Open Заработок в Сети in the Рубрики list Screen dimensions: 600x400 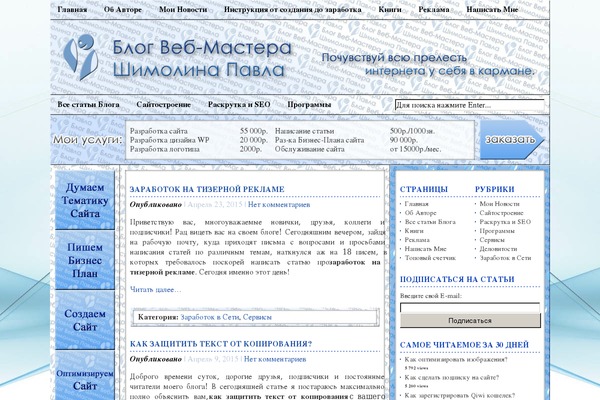(505, 258)
